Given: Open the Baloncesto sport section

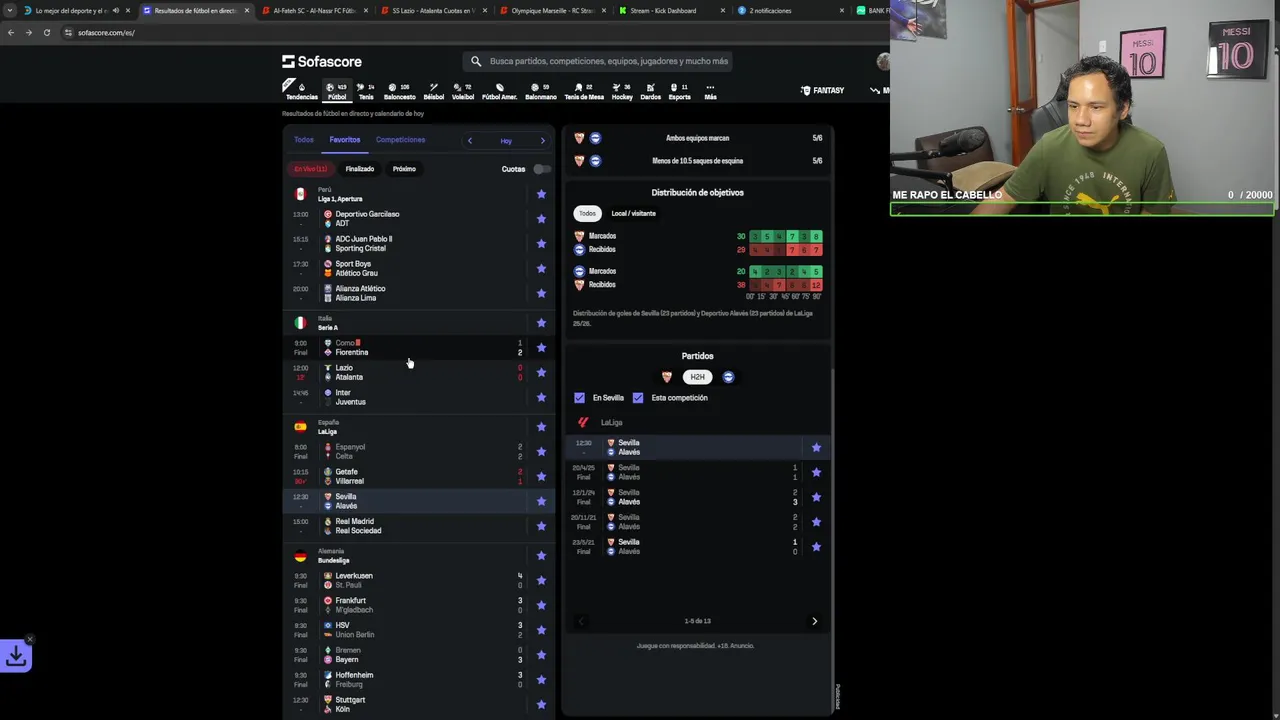Looking at the screenshot, I should pyautogui.click(x=399, y=90).
